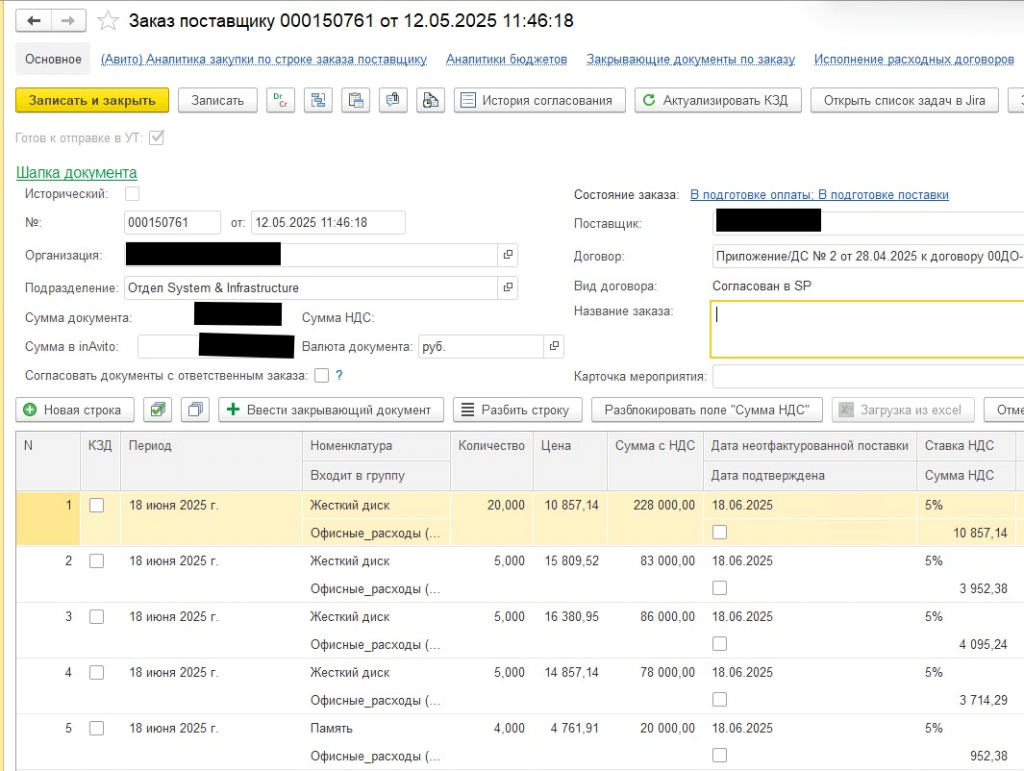Image resolution: width=1024 pixels, height=771 pixels.
Task: Open the Организация field selection button
Action: 508,255
